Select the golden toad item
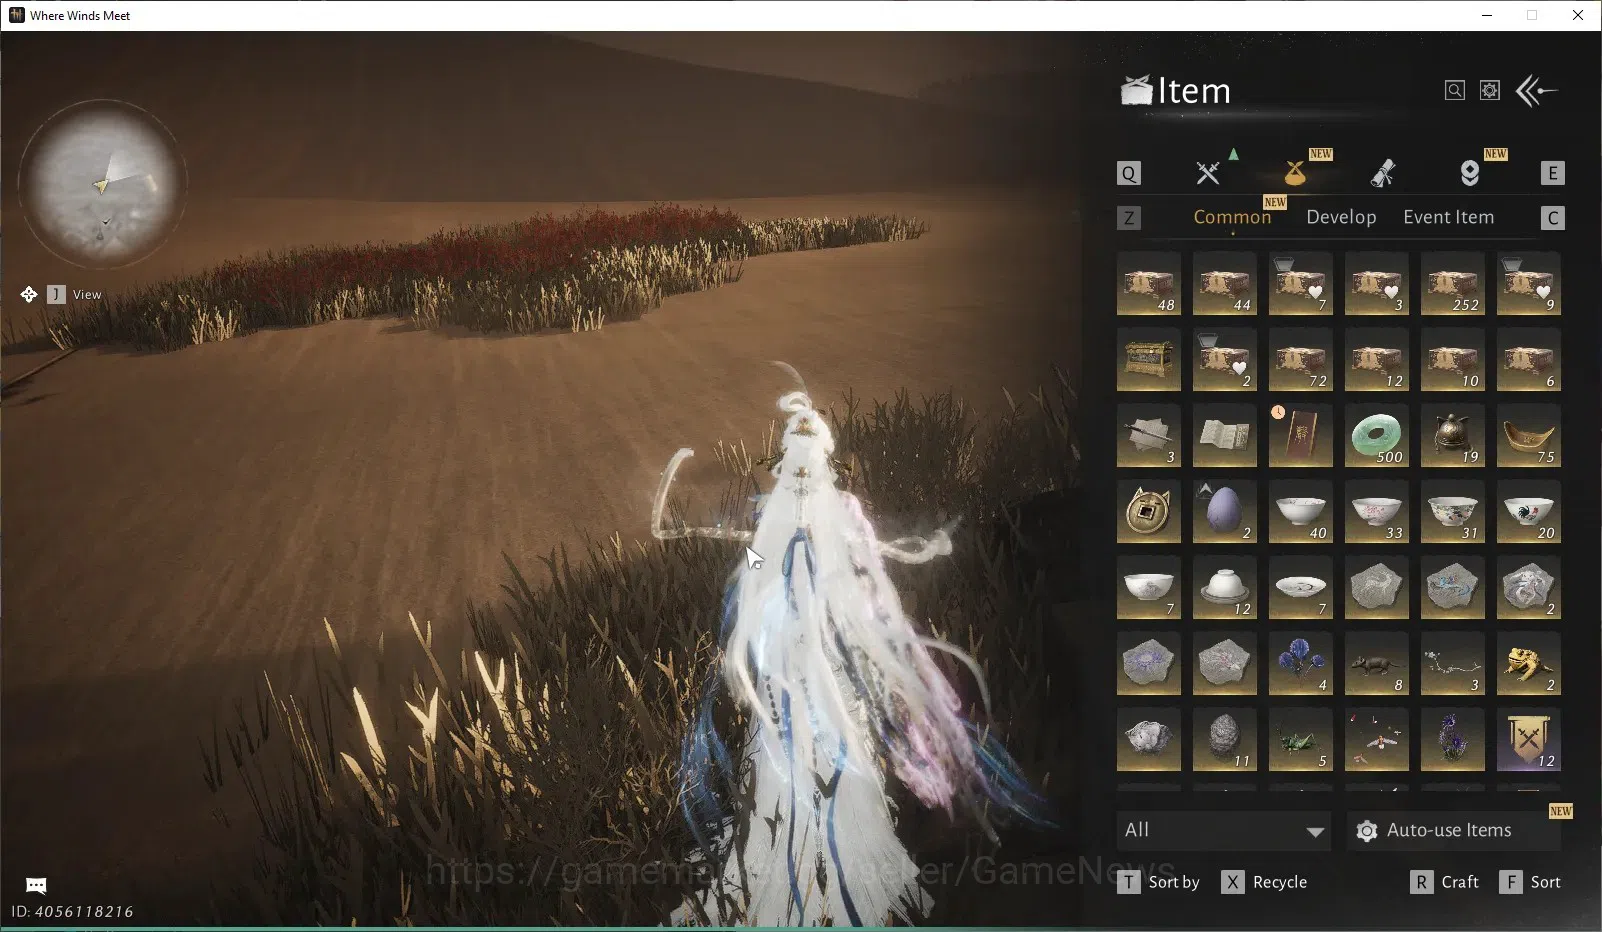1602x932 pixels. click(1529, 664)
